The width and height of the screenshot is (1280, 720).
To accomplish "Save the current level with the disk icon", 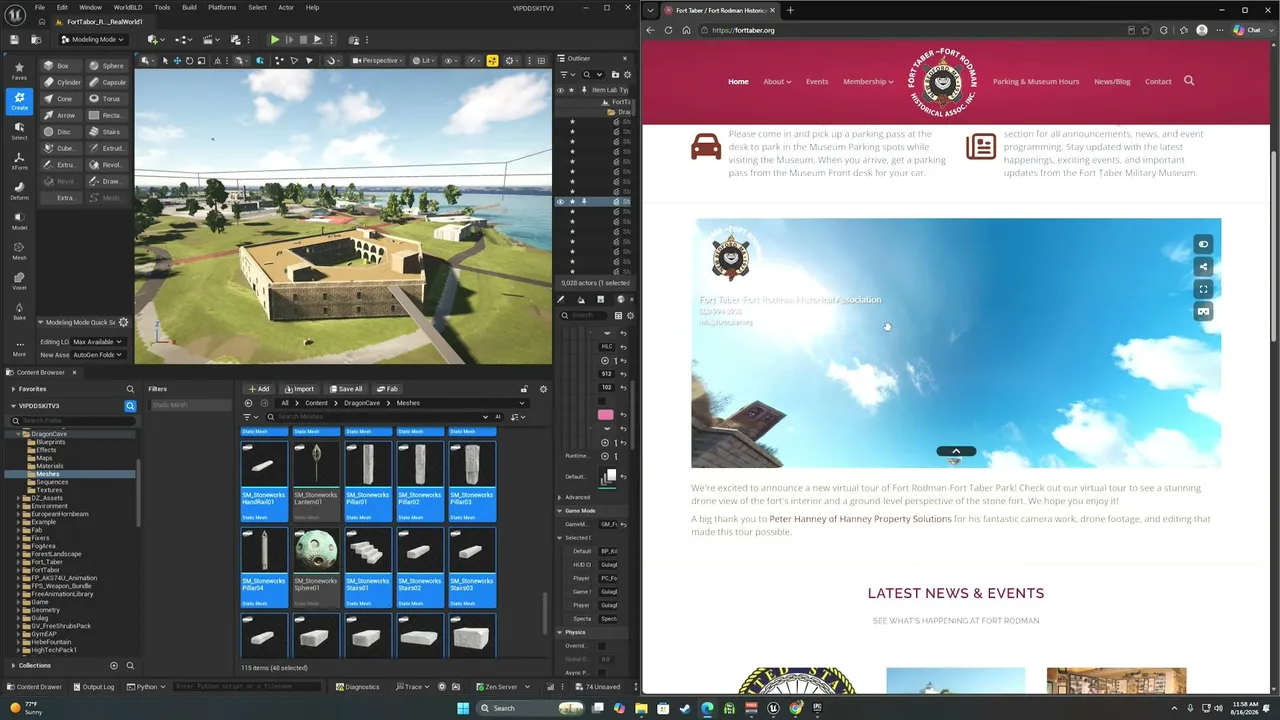I will coord(15,39).
